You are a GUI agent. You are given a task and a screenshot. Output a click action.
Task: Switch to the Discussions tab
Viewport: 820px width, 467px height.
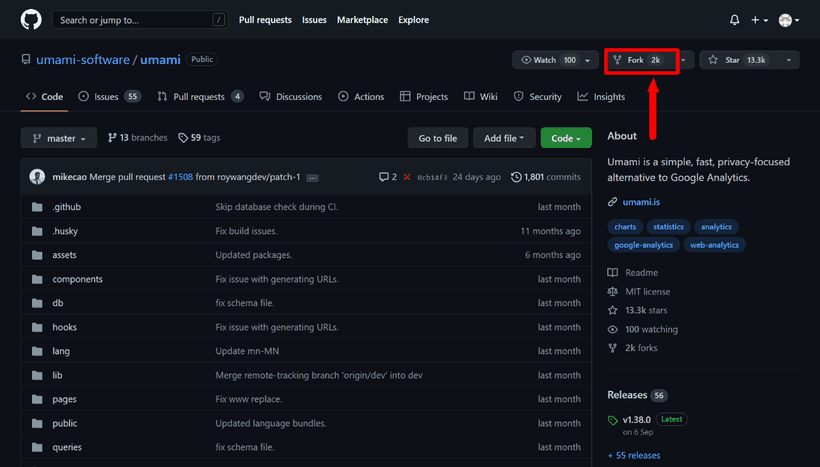[291, 97]
